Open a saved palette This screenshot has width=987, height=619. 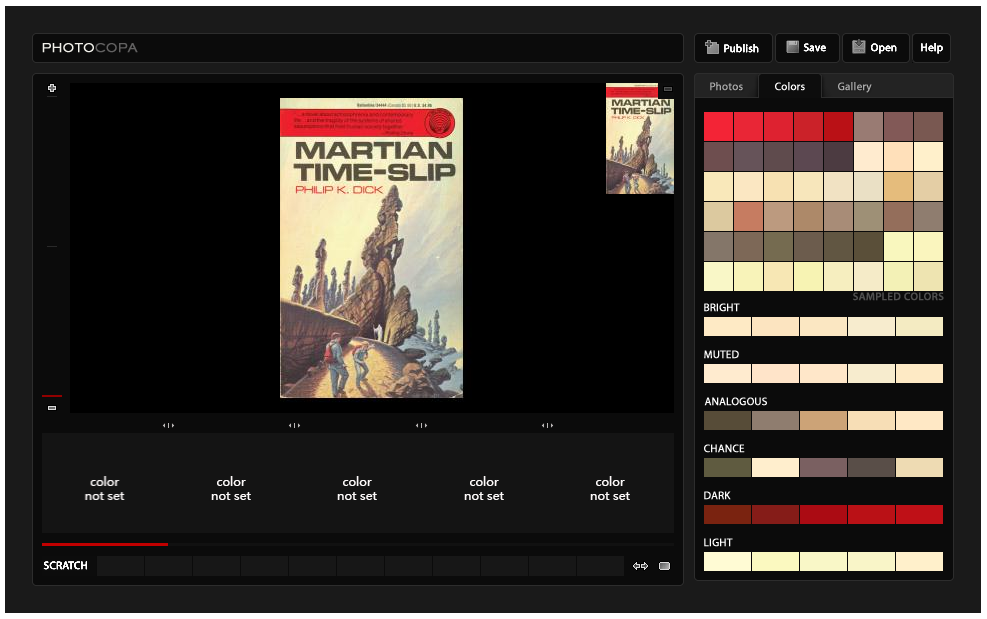coord(876,48)
